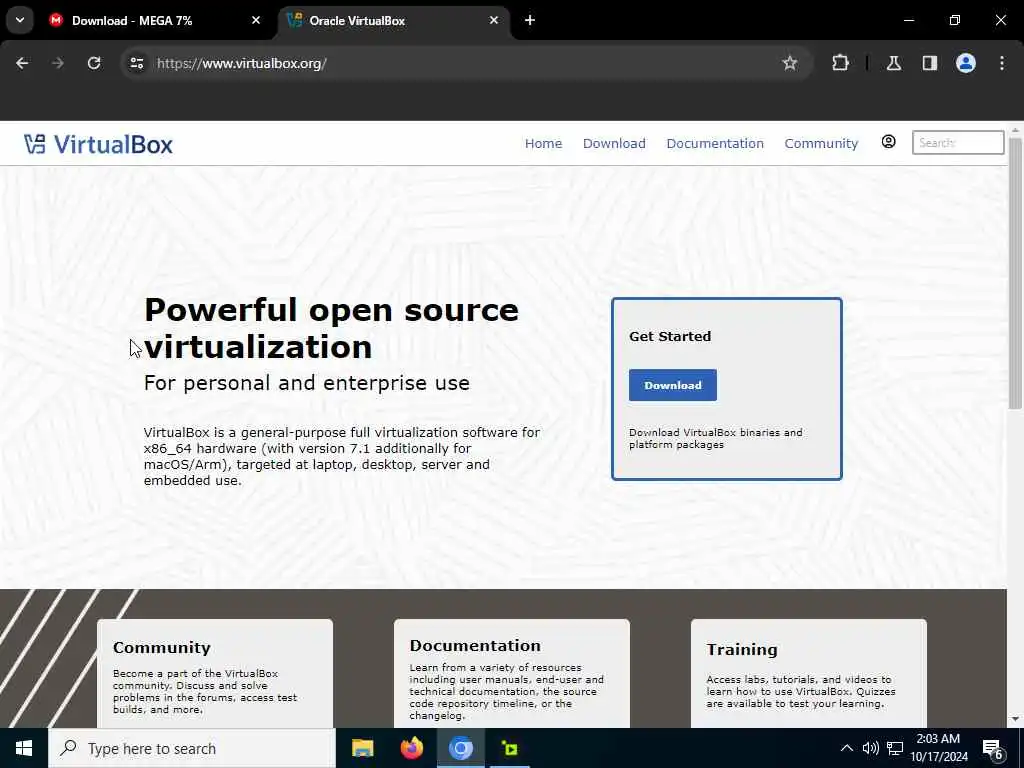1024x768 pixels.
Task: Click the Documentation card
Action: coord(512,673)
